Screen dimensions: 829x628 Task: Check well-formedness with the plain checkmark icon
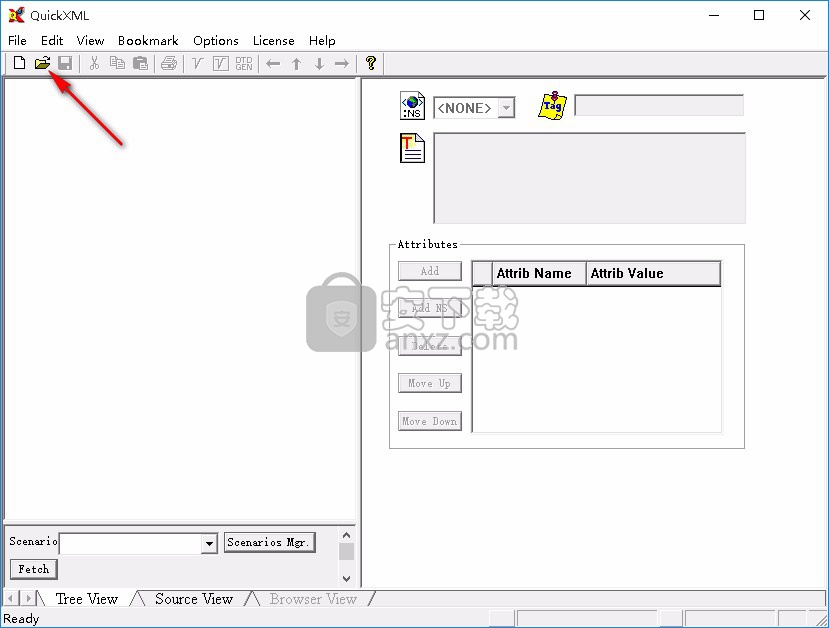pyautogui.click(x=198, y=63)
